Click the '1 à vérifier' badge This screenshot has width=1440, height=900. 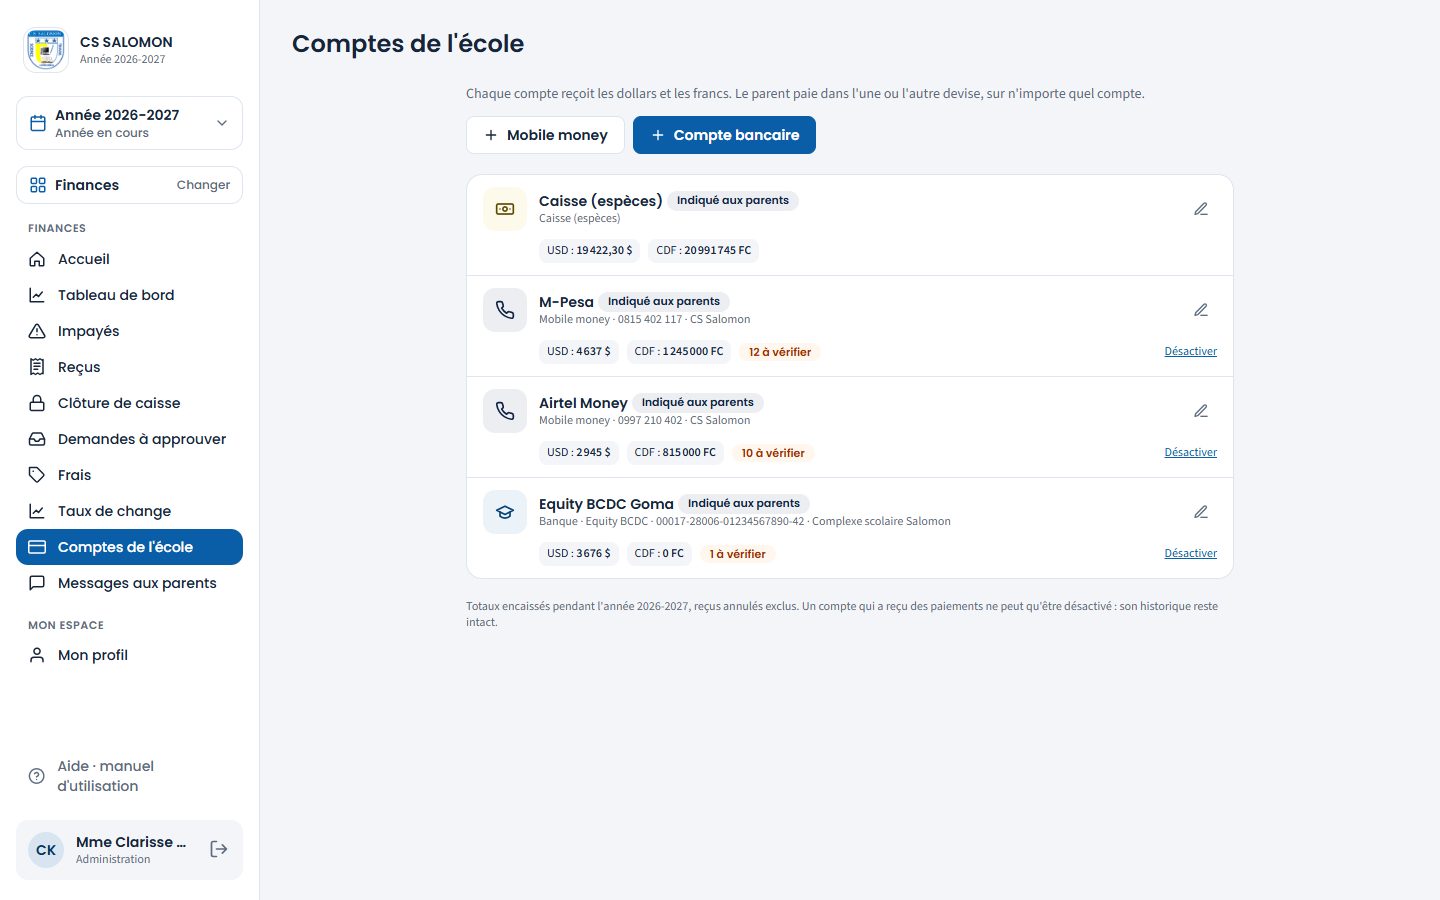pos(737,554)
